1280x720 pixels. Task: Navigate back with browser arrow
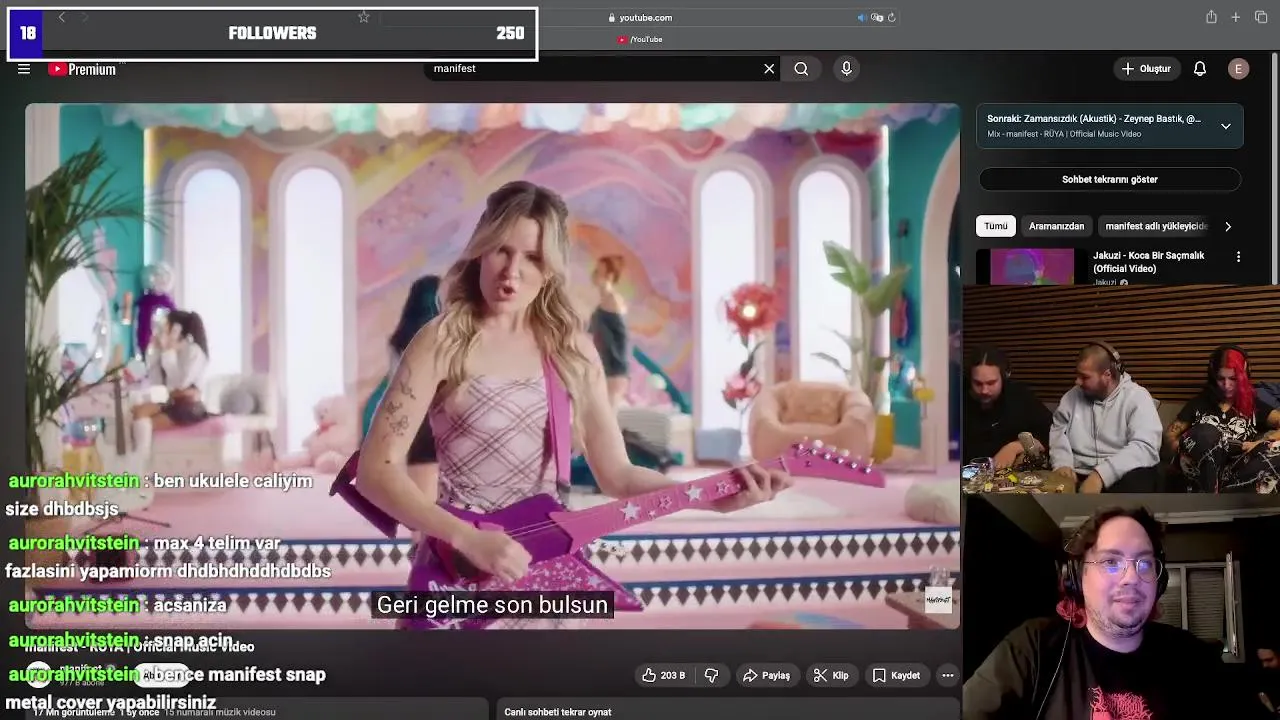pos(61,17)
